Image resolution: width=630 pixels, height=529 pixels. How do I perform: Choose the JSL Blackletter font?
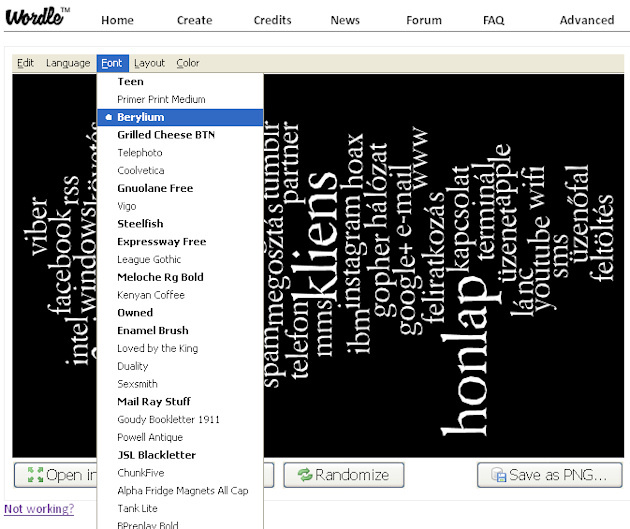(x=180, y=455)
